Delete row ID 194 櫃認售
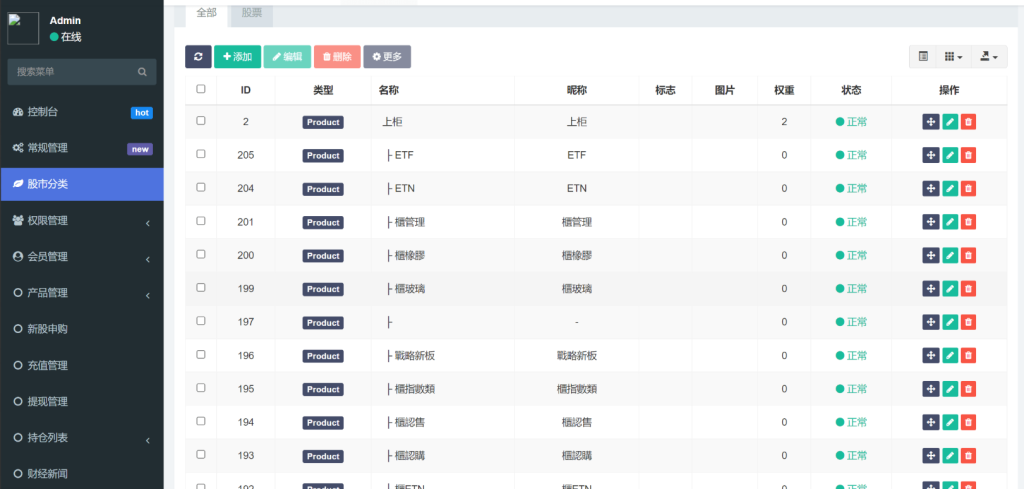The image size is (1024, 489). coord(968,422)
